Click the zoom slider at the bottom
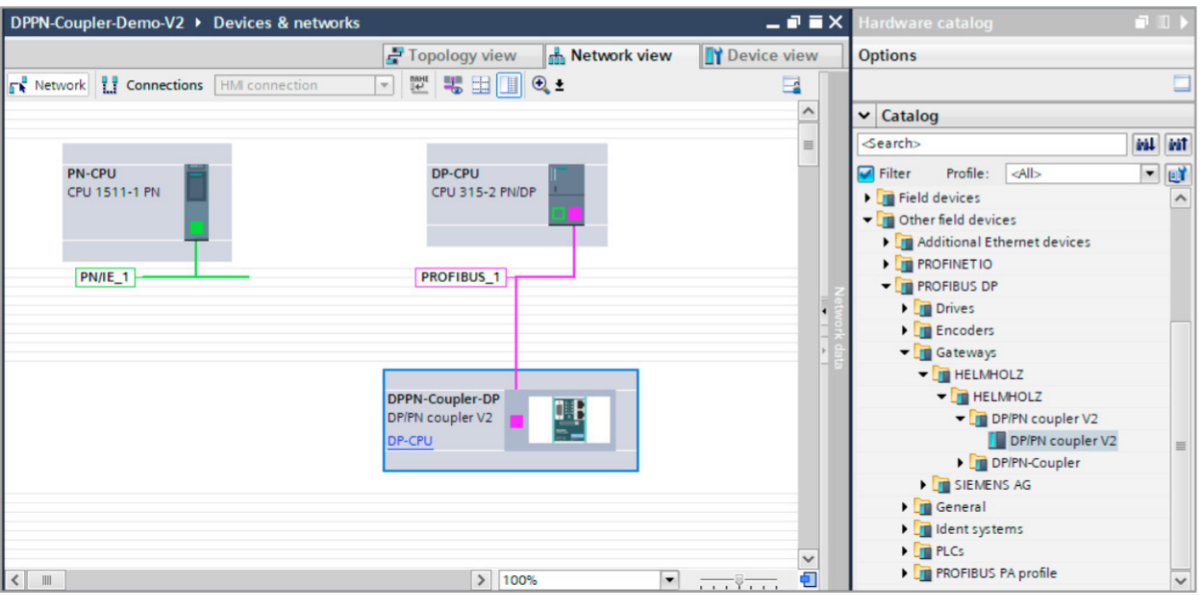The height and width of the screenshot is (595, 1200). pyautogui.click(x=739, y=580)
